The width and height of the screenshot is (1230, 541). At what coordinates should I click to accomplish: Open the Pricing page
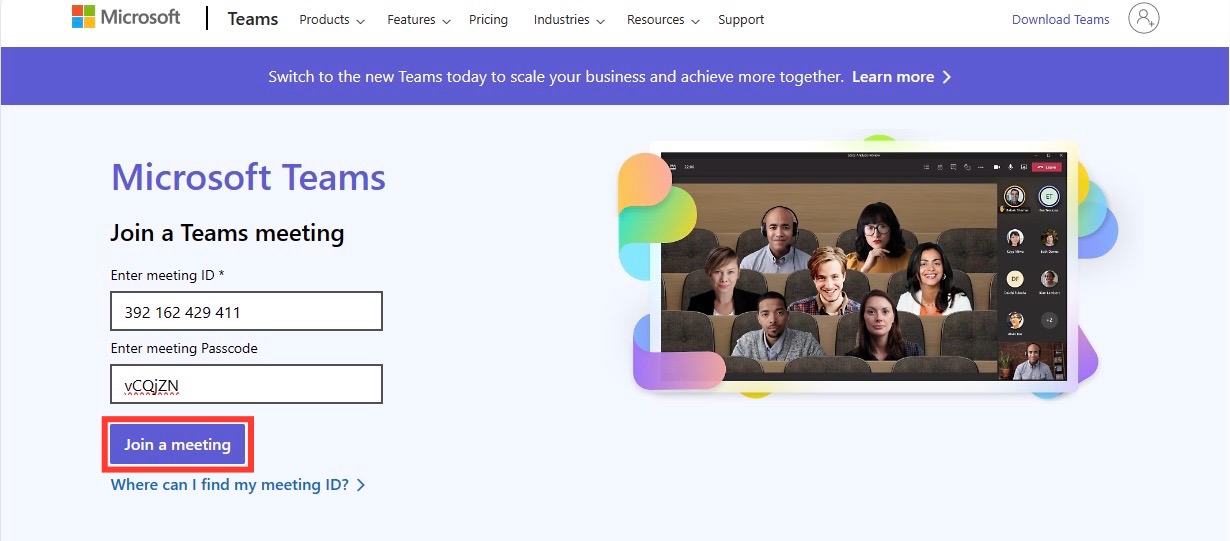(x=488, y=20)
